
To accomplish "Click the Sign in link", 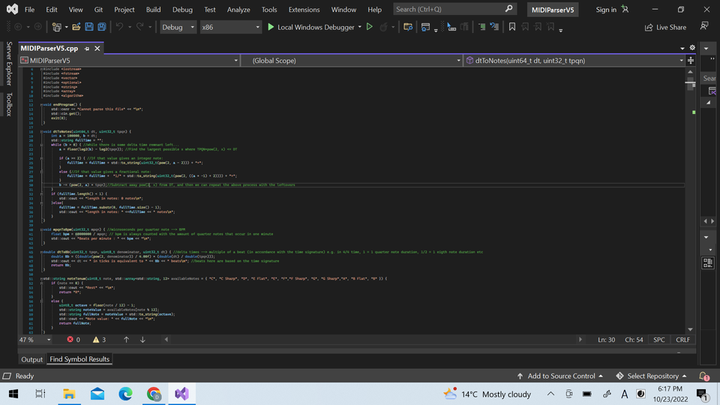I will click(606, 9).
